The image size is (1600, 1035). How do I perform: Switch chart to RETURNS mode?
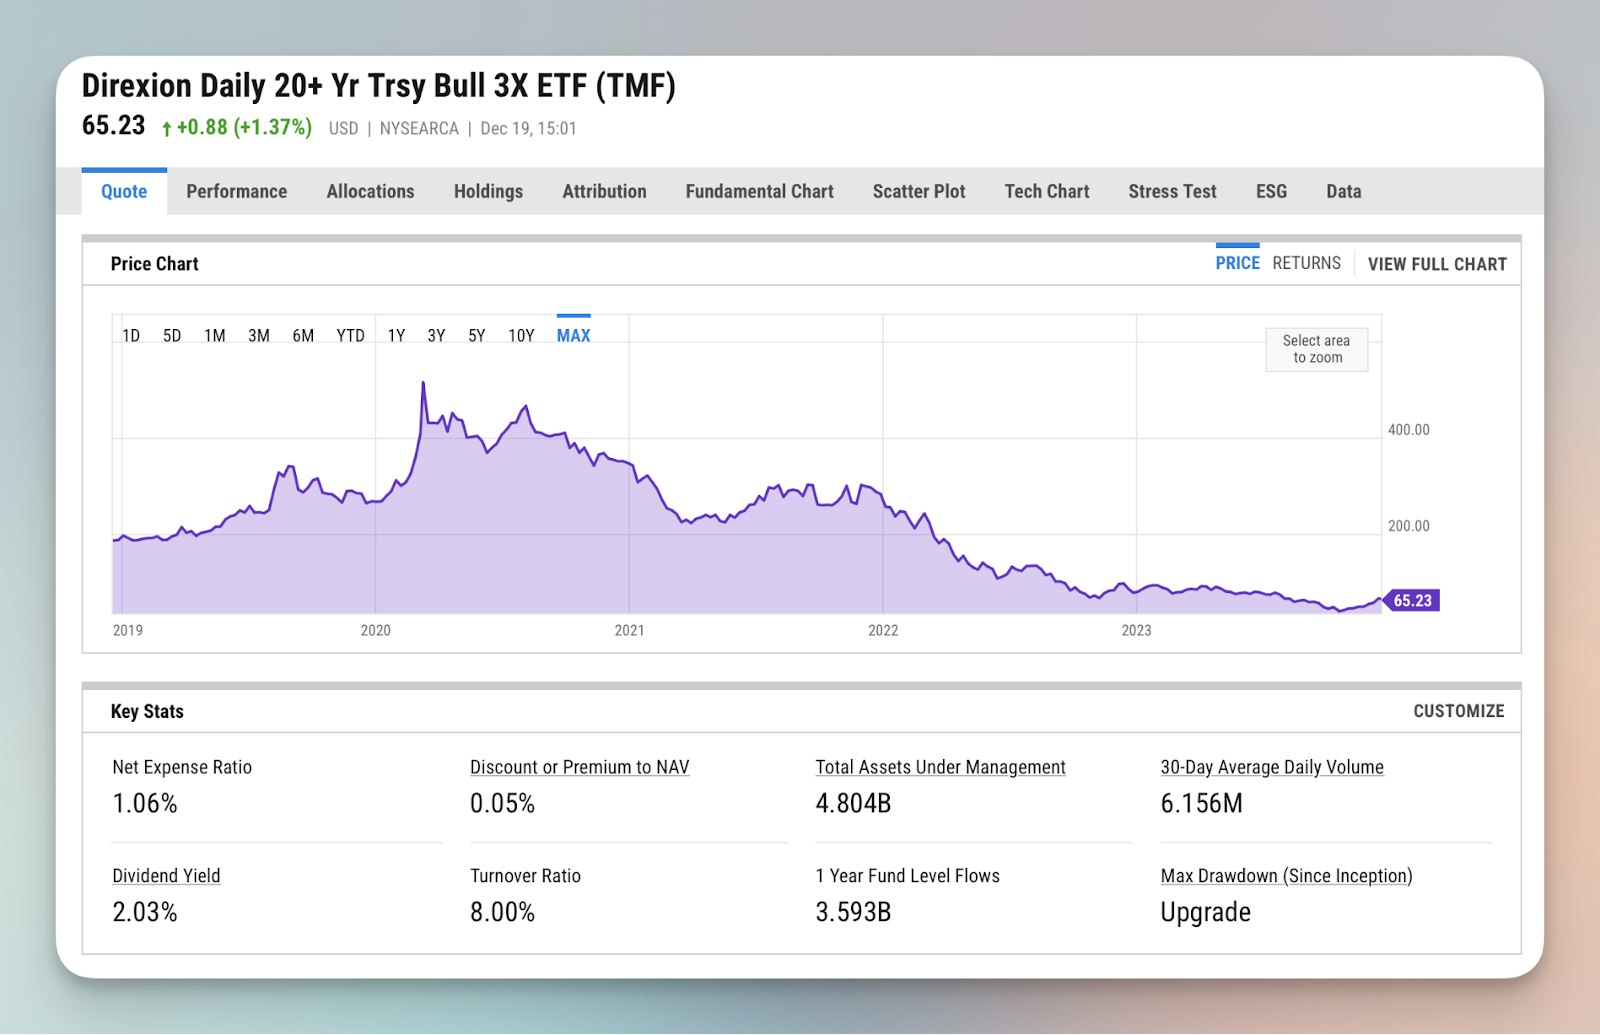[x=1306, y=262]
